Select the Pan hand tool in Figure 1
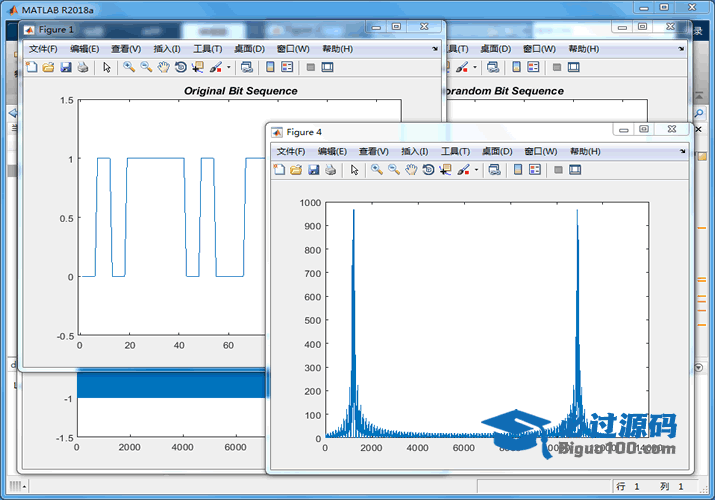 pos(163,68)
